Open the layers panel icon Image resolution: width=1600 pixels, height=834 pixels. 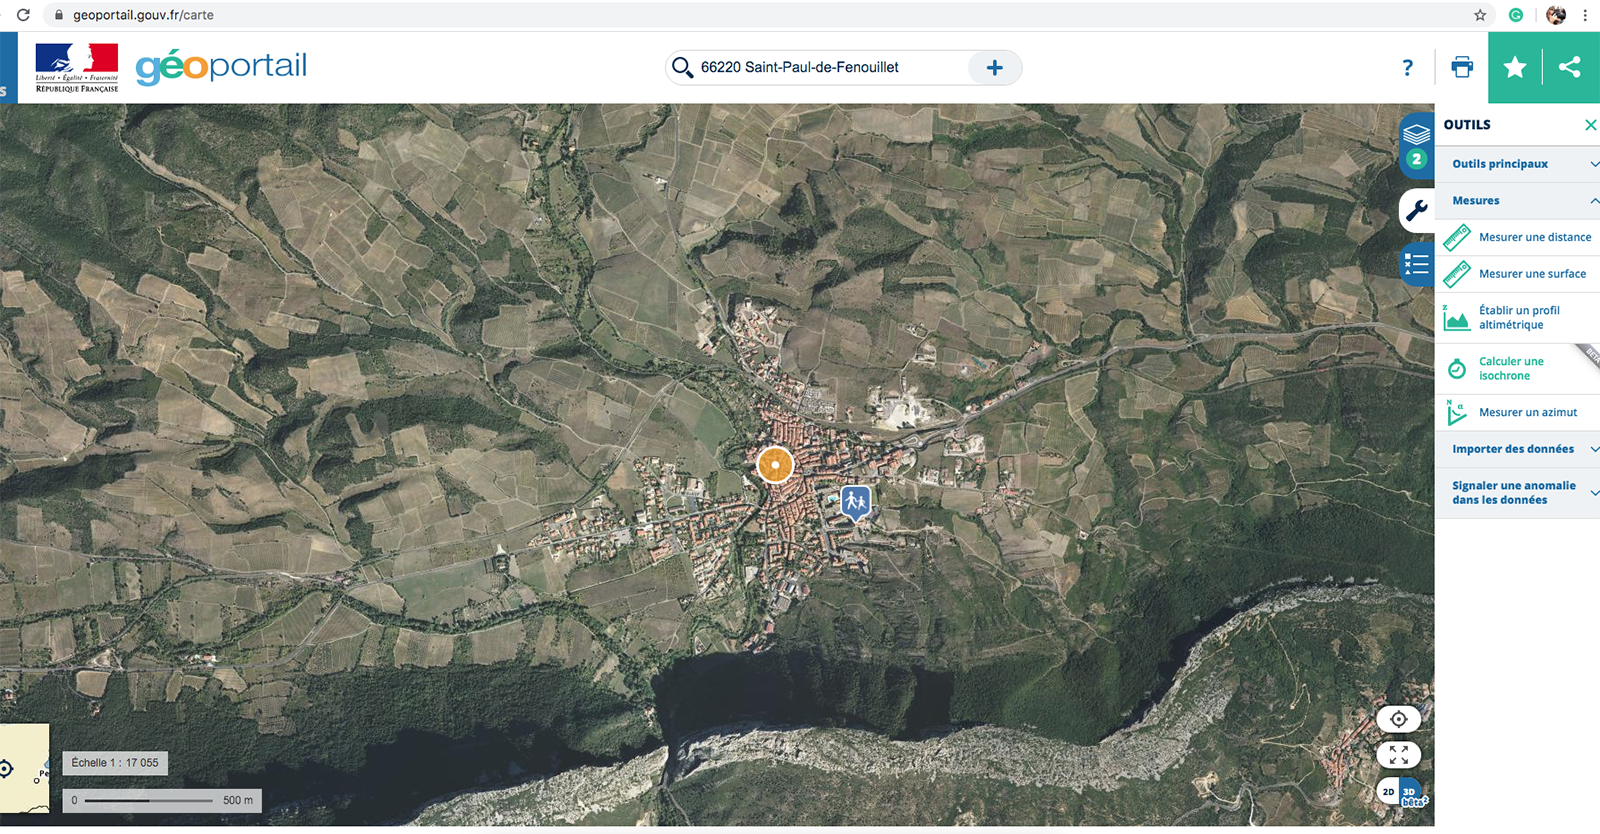1416,134
